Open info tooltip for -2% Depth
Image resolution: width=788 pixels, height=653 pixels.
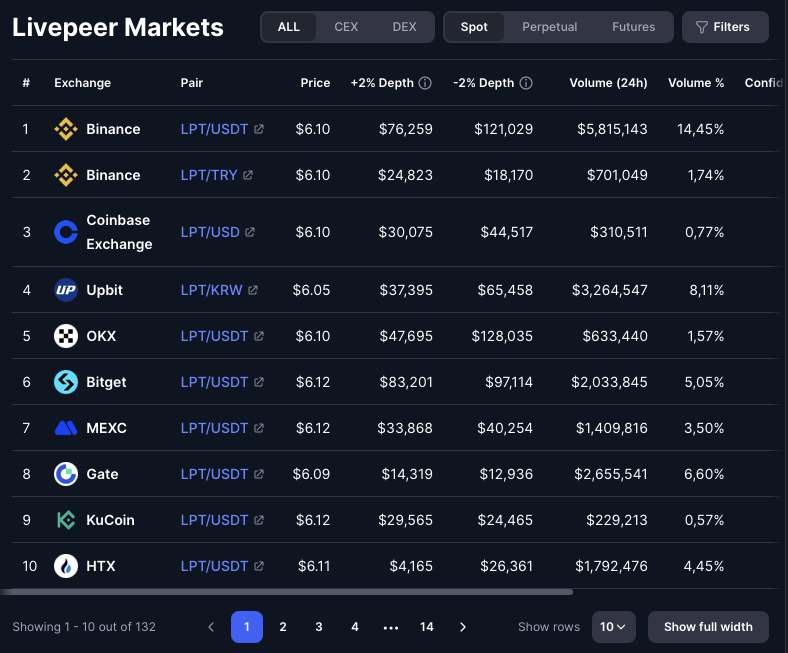pyautogui.click(x=526, y=83)
